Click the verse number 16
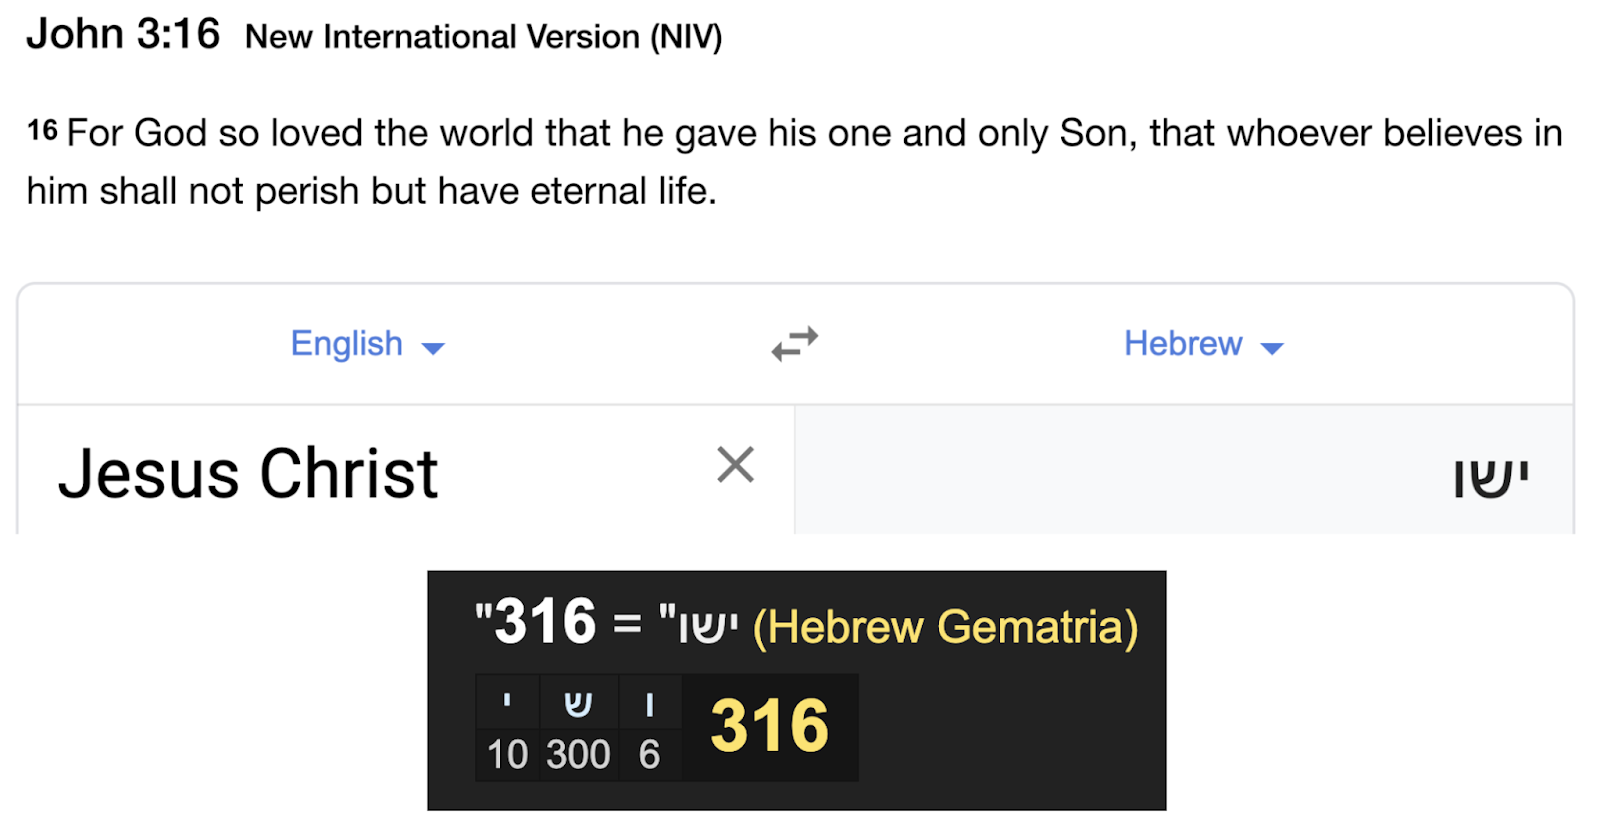 42,130
